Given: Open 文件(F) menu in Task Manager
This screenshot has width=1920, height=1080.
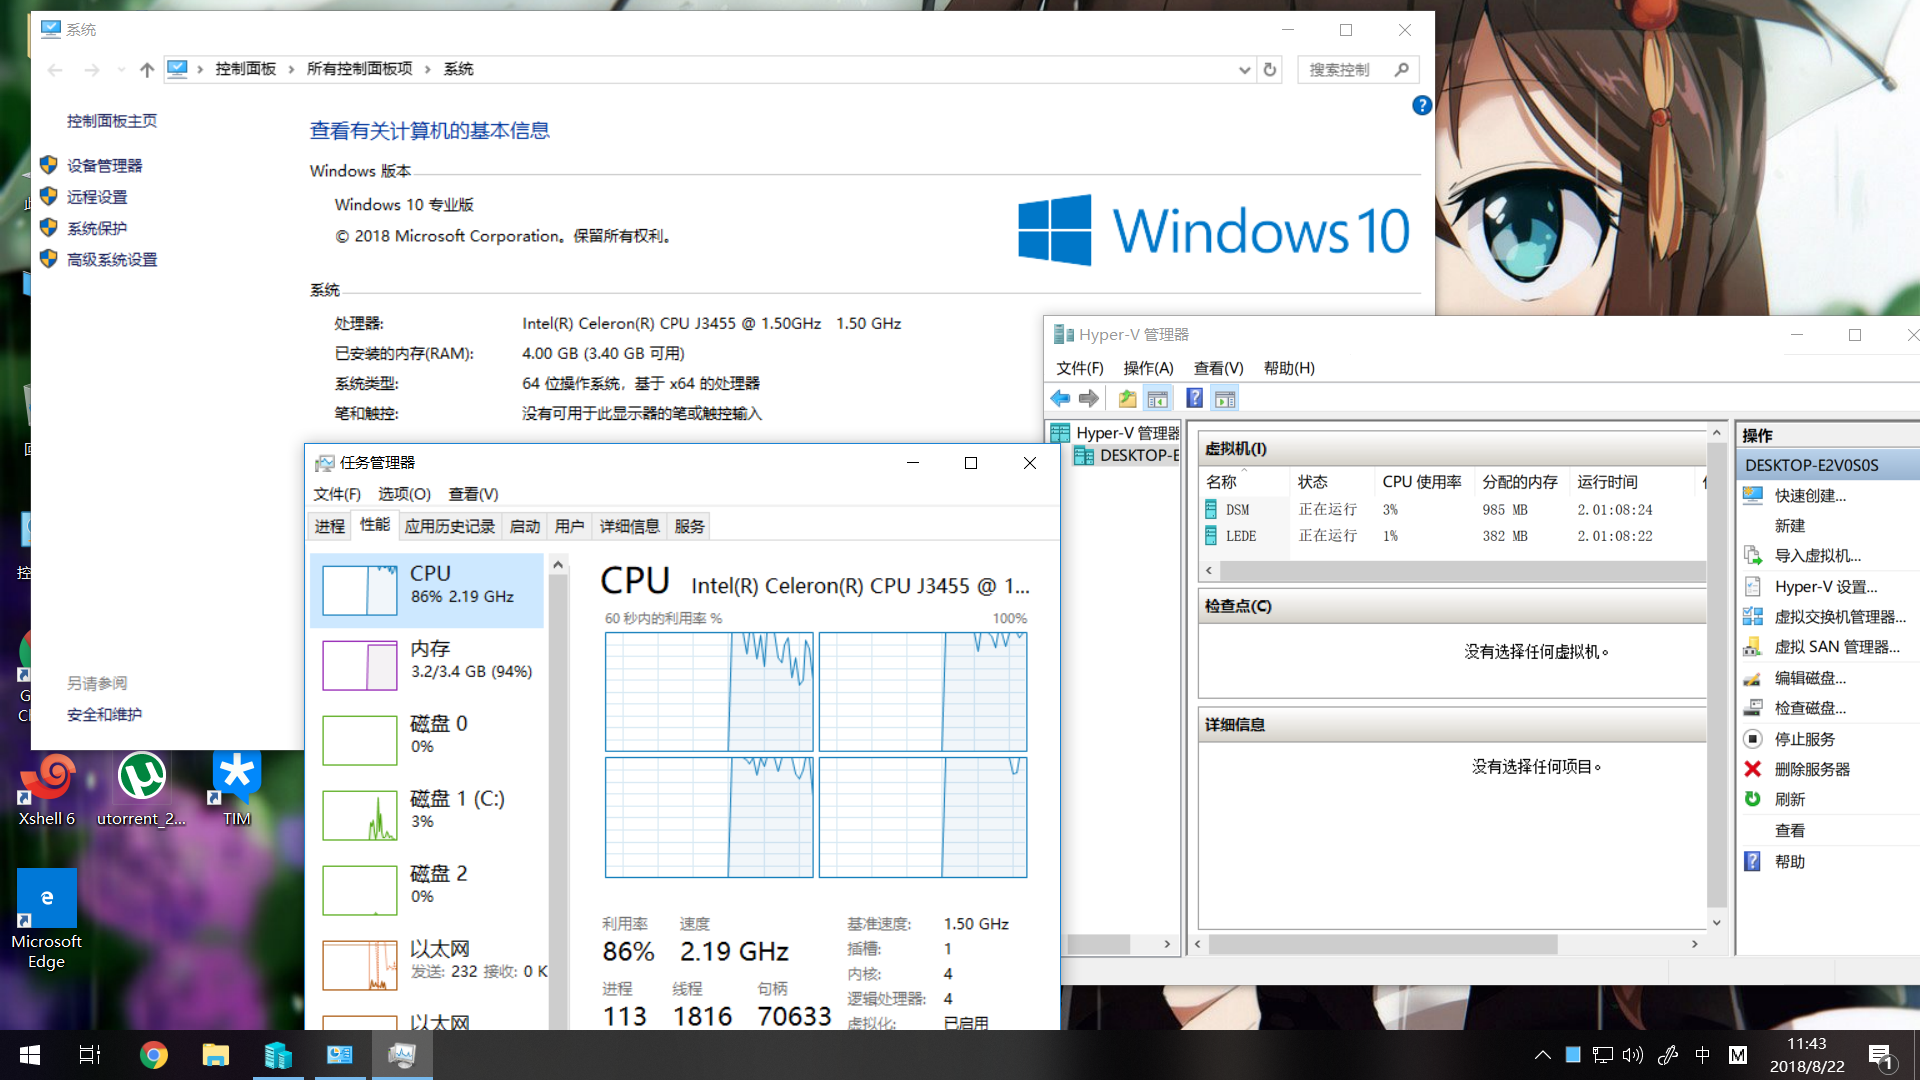Looking at the screenshot, I should 337,494.
